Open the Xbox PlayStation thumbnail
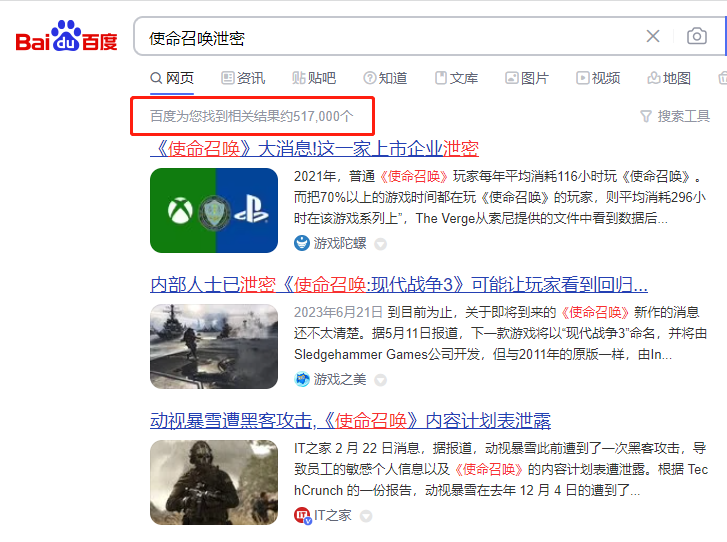 (214, 210)
